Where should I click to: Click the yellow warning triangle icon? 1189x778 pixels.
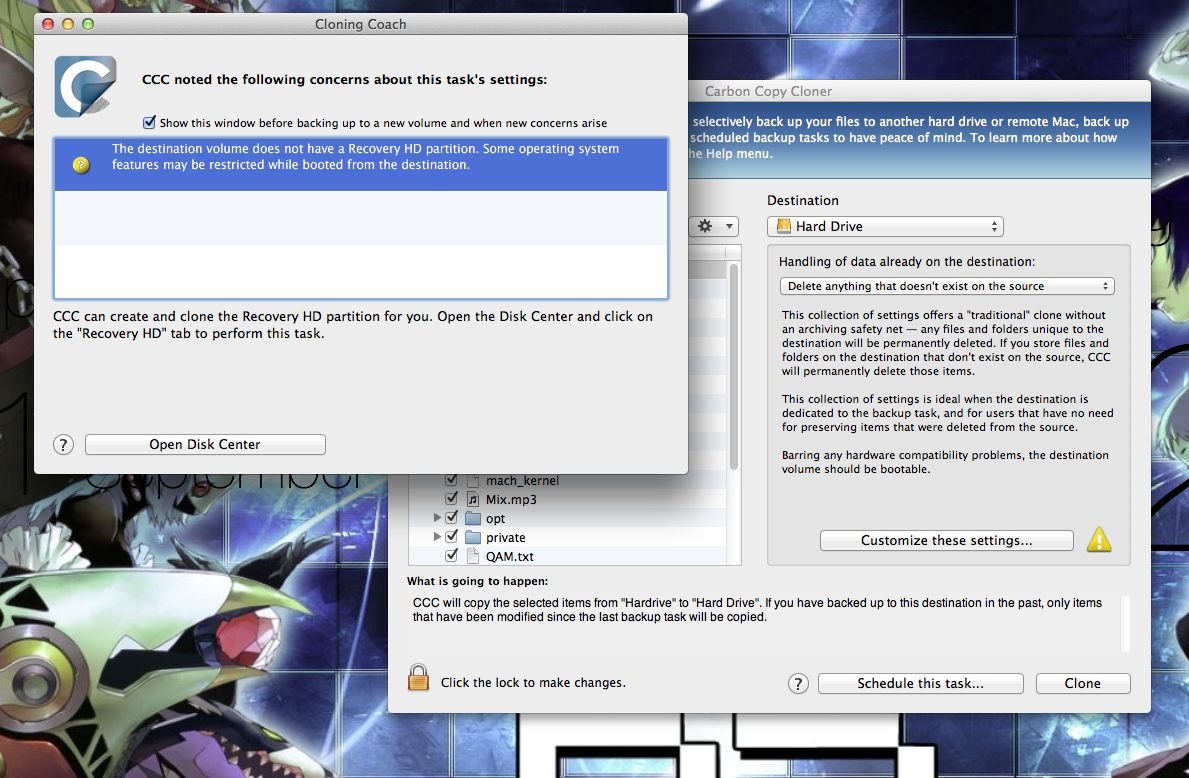pyautogui.click(x=1099, y=540)
